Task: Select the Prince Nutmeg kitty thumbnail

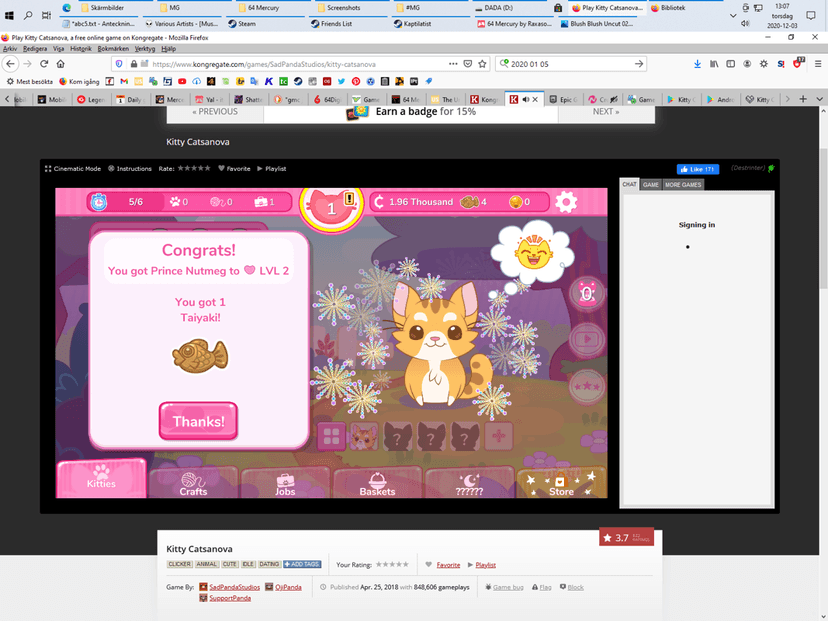Action: (x=364, y=436)
